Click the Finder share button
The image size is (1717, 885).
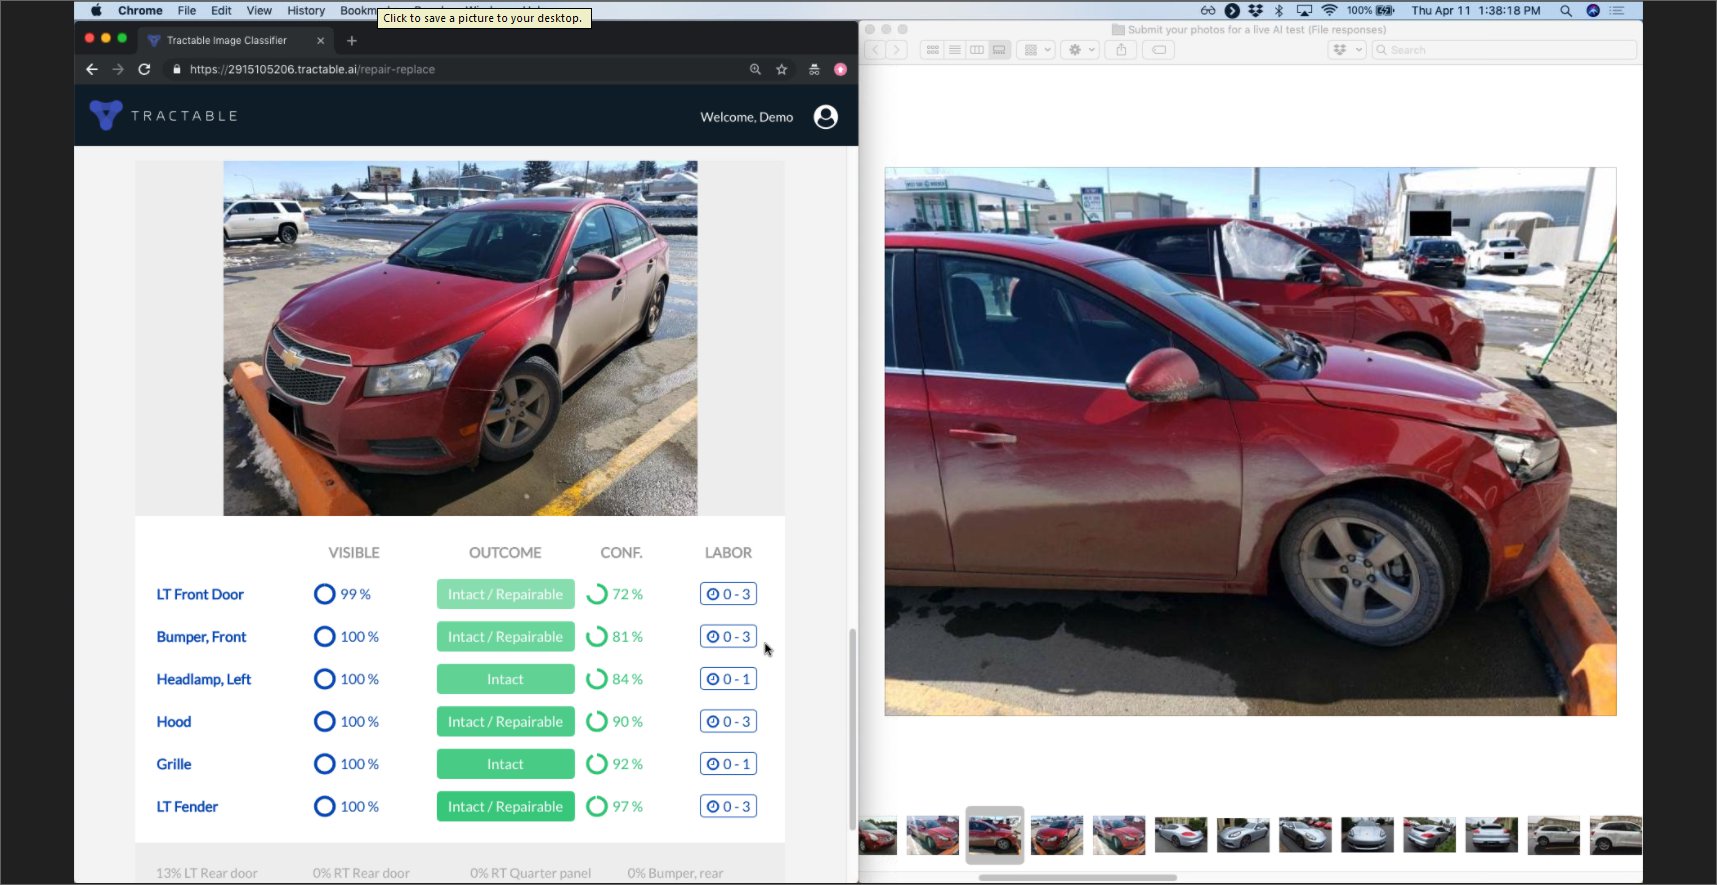point(1121,50)
